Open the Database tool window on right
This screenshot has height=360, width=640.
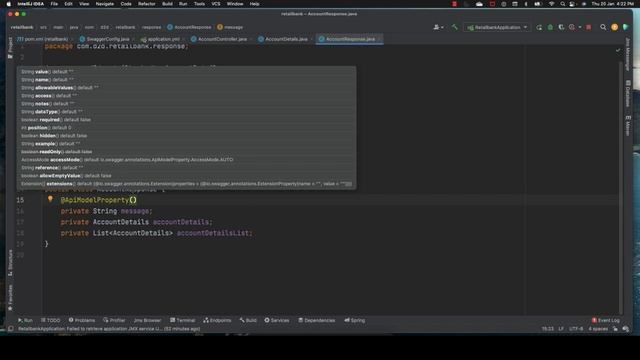628,93
